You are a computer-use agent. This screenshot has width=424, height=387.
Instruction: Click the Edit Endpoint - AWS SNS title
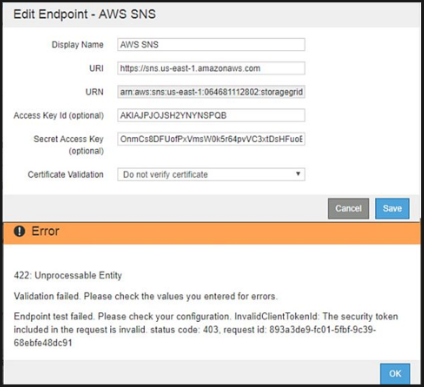85,14
